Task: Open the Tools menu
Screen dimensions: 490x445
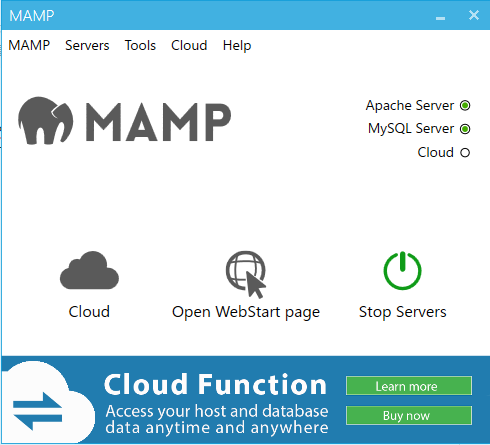Action: pos(140,45)
